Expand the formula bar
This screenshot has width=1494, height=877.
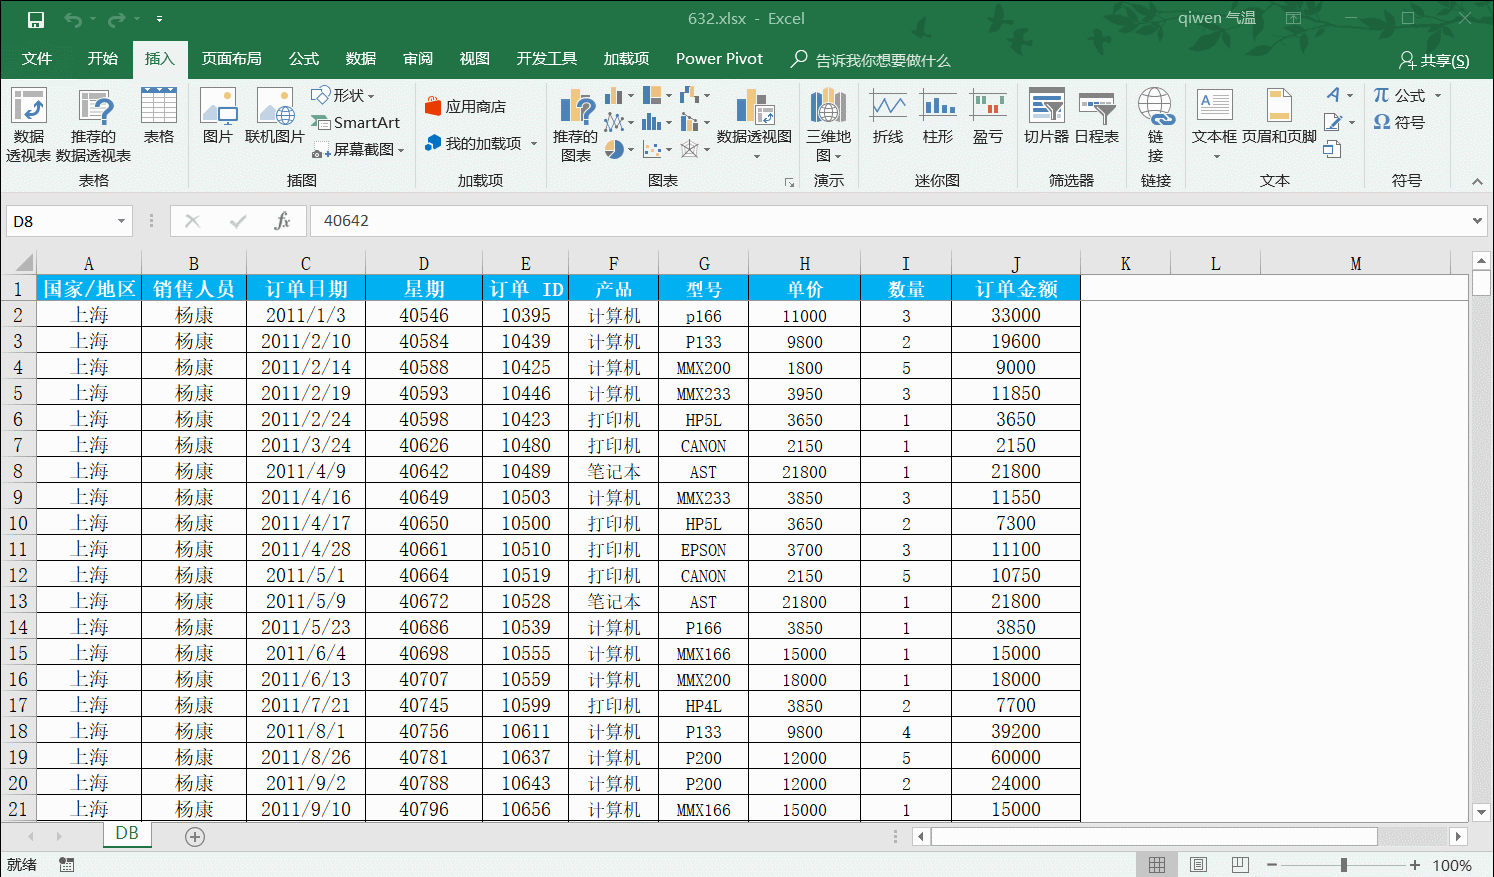coord(1477,221)
